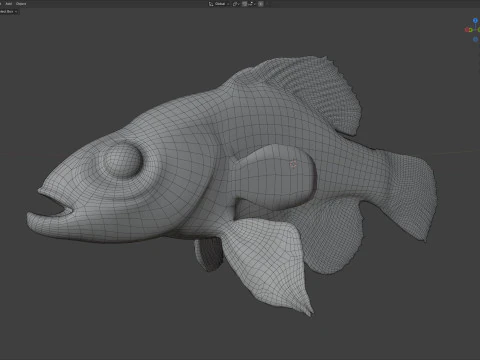Screen dimensions: 480x360
Task: Click the red X axis on navigation gizmo
Action: [467, 30]
